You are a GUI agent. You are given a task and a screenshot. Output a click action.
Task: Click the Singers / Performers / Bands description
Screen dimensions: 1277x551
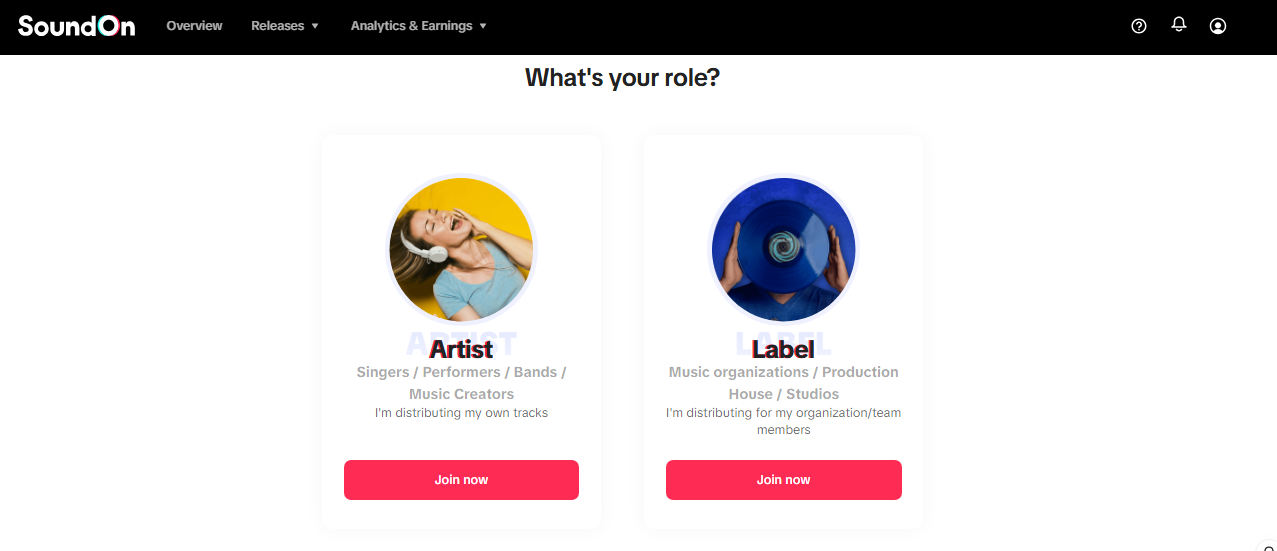point(461,383)
